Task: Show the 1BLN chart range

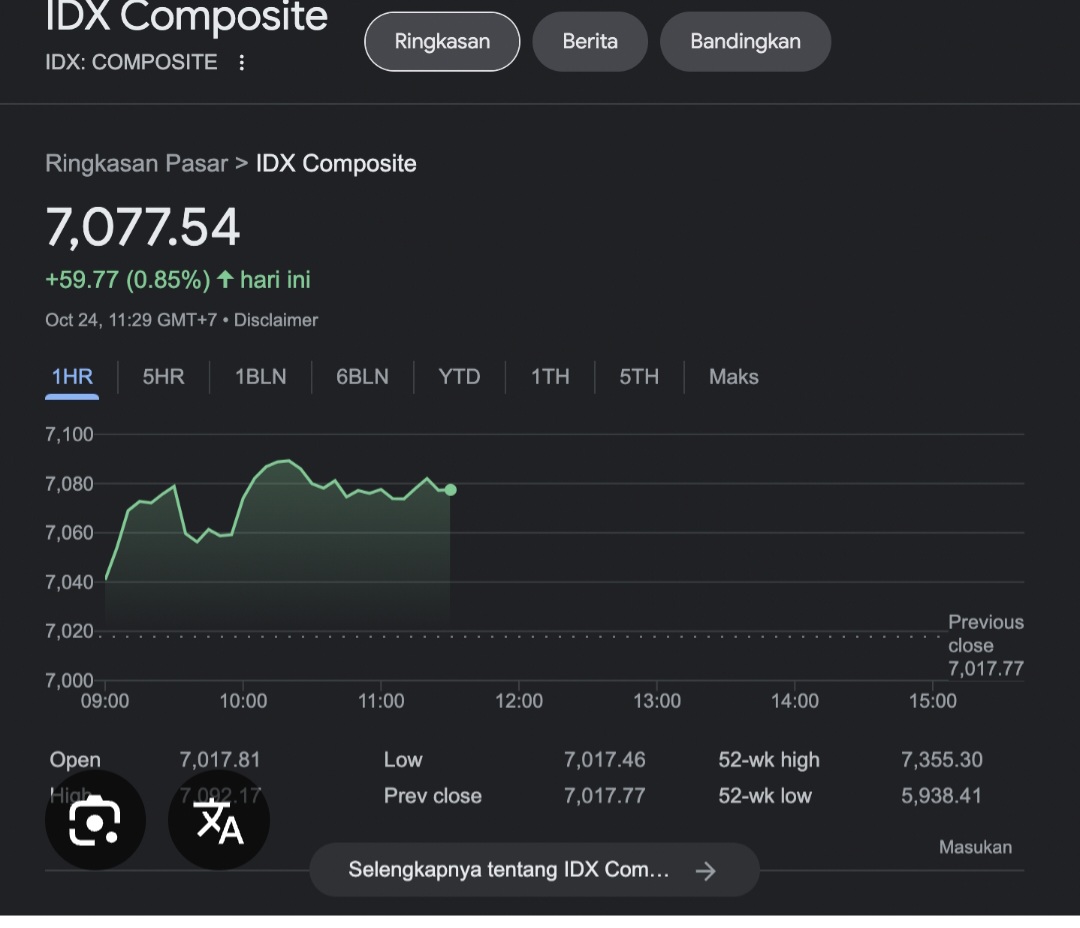Action: pos(260,377)
